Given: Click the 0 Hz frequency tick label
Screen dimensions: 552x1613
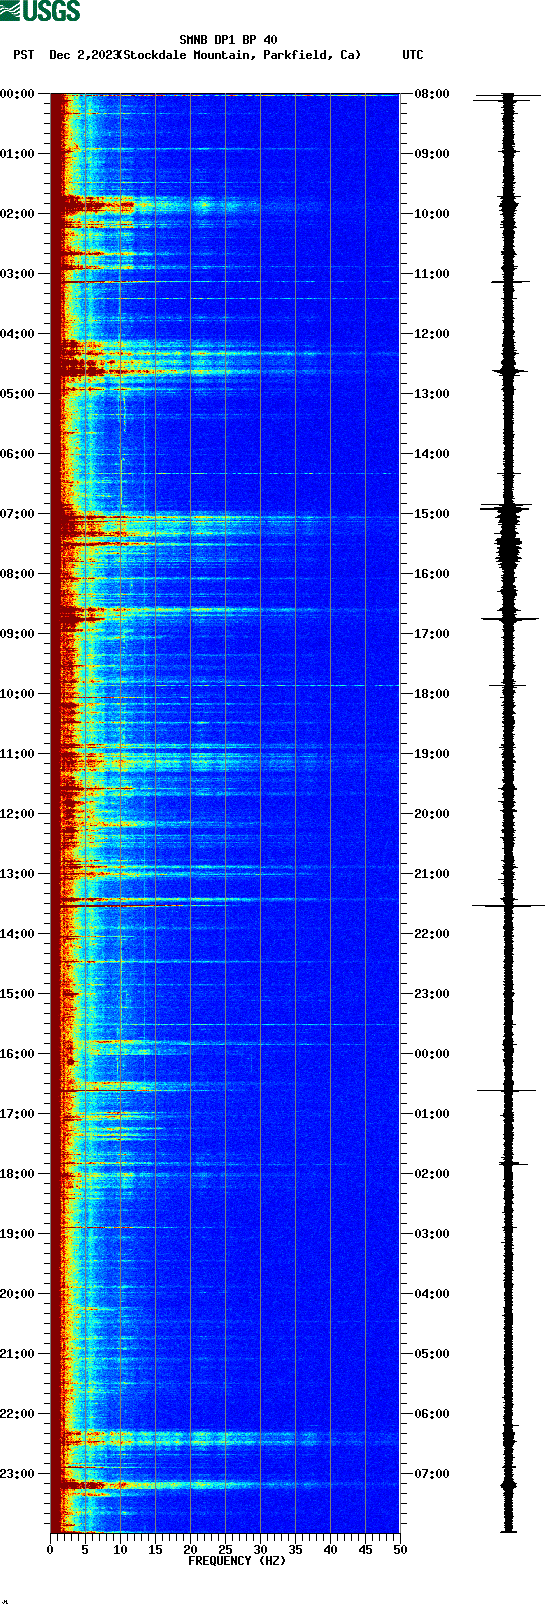Looking at the screenshot, I should click(50, 1550).
